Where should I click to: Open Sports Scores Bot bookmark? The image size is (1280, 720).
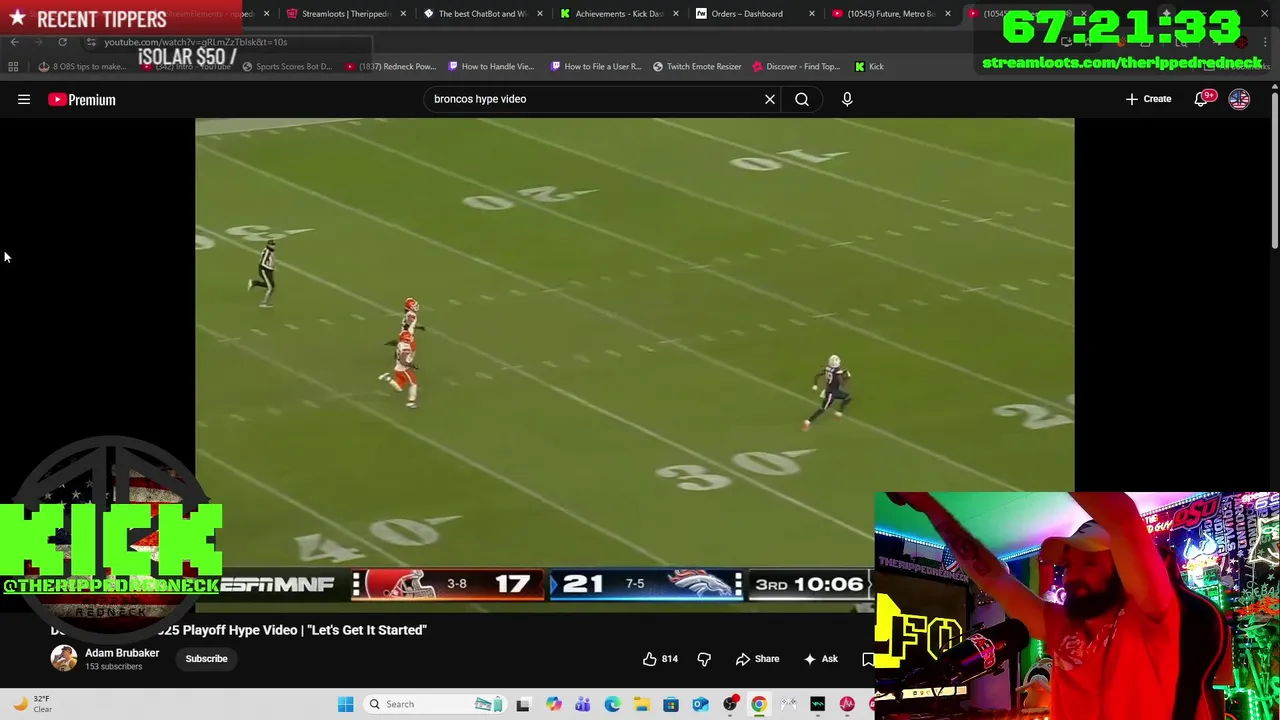coord(287,66)
